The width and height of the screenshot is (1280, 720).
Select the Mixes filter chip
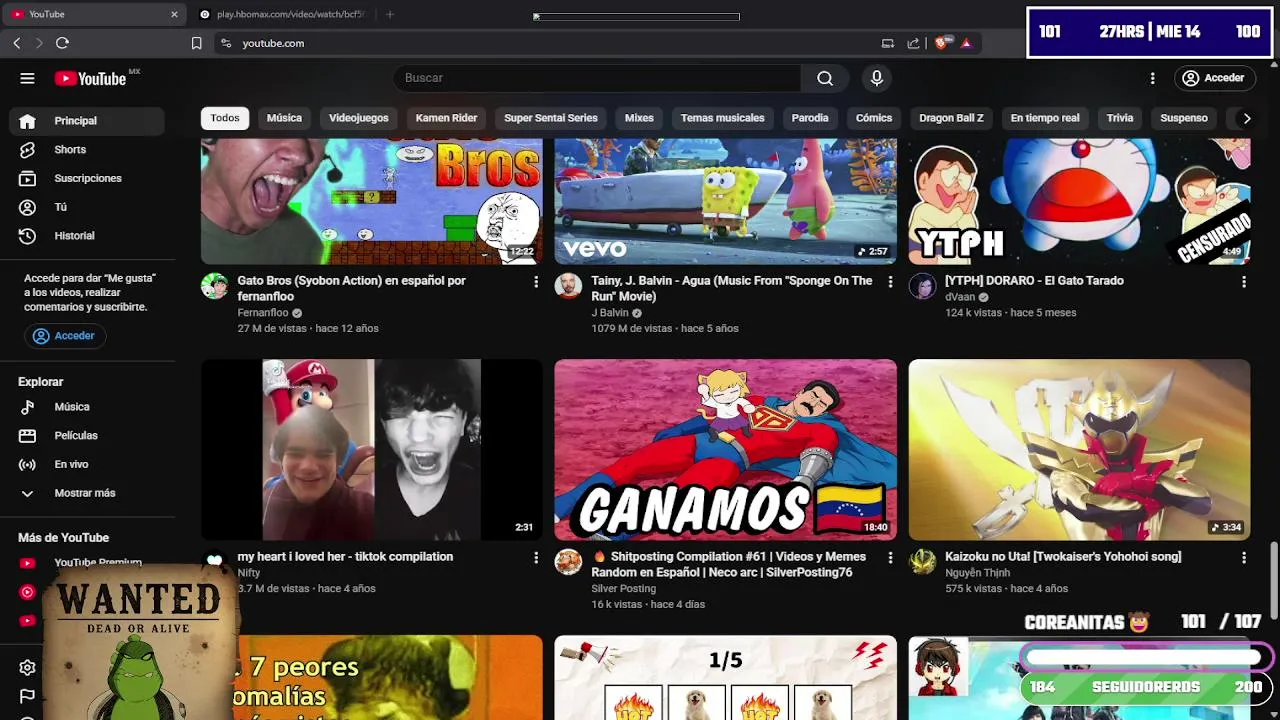[x=639, y=118]
